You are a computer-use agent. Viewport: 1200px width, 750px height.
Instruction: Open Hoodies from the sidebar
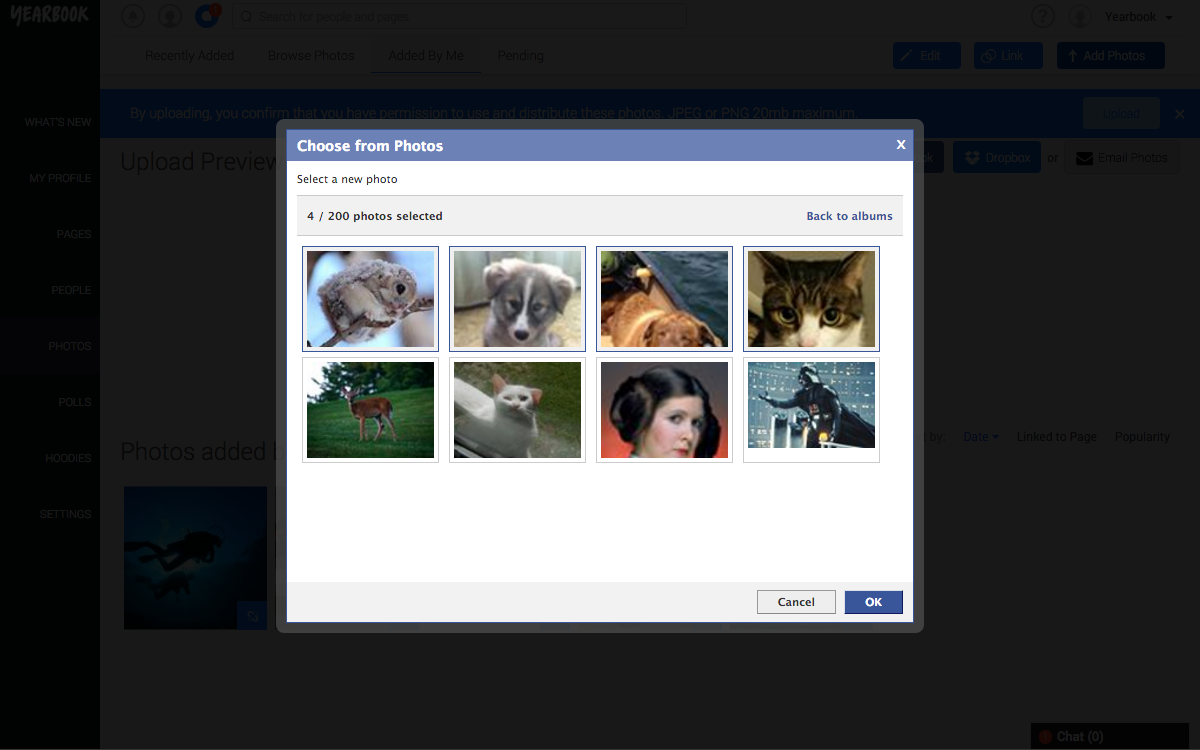[68, 458]
